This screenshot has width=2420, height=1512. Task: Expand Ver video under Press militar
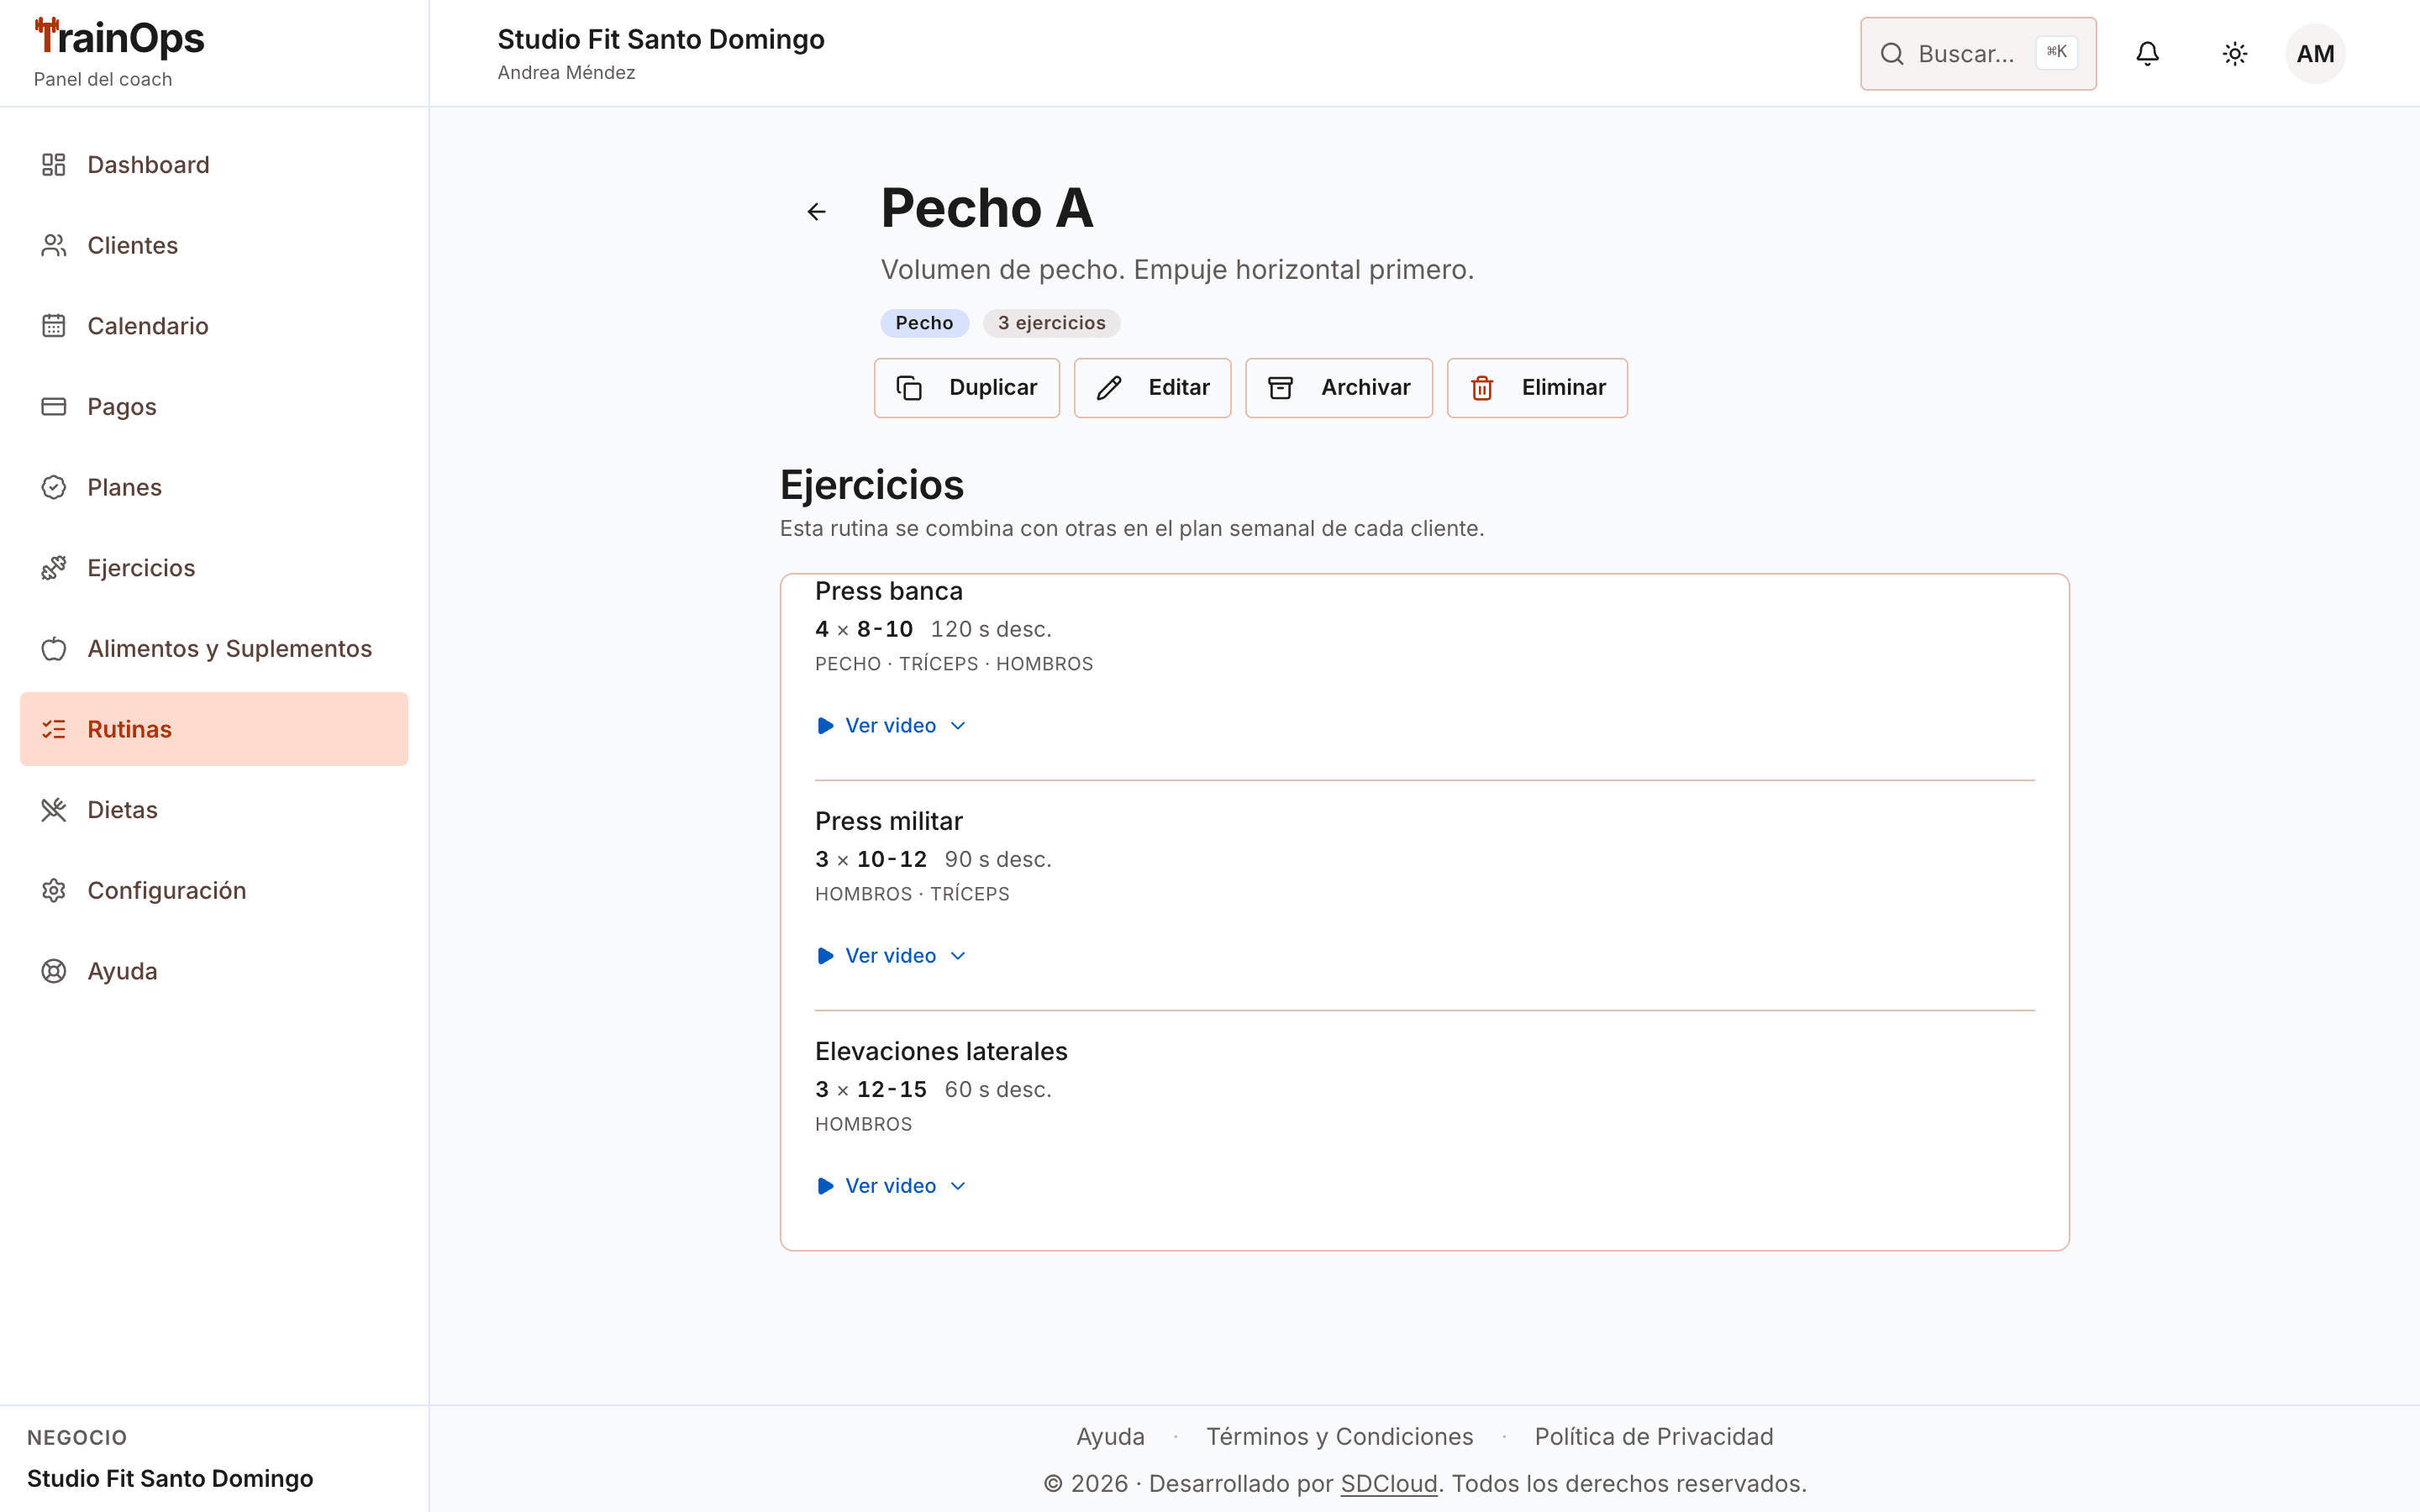click(x=891, y=955)
